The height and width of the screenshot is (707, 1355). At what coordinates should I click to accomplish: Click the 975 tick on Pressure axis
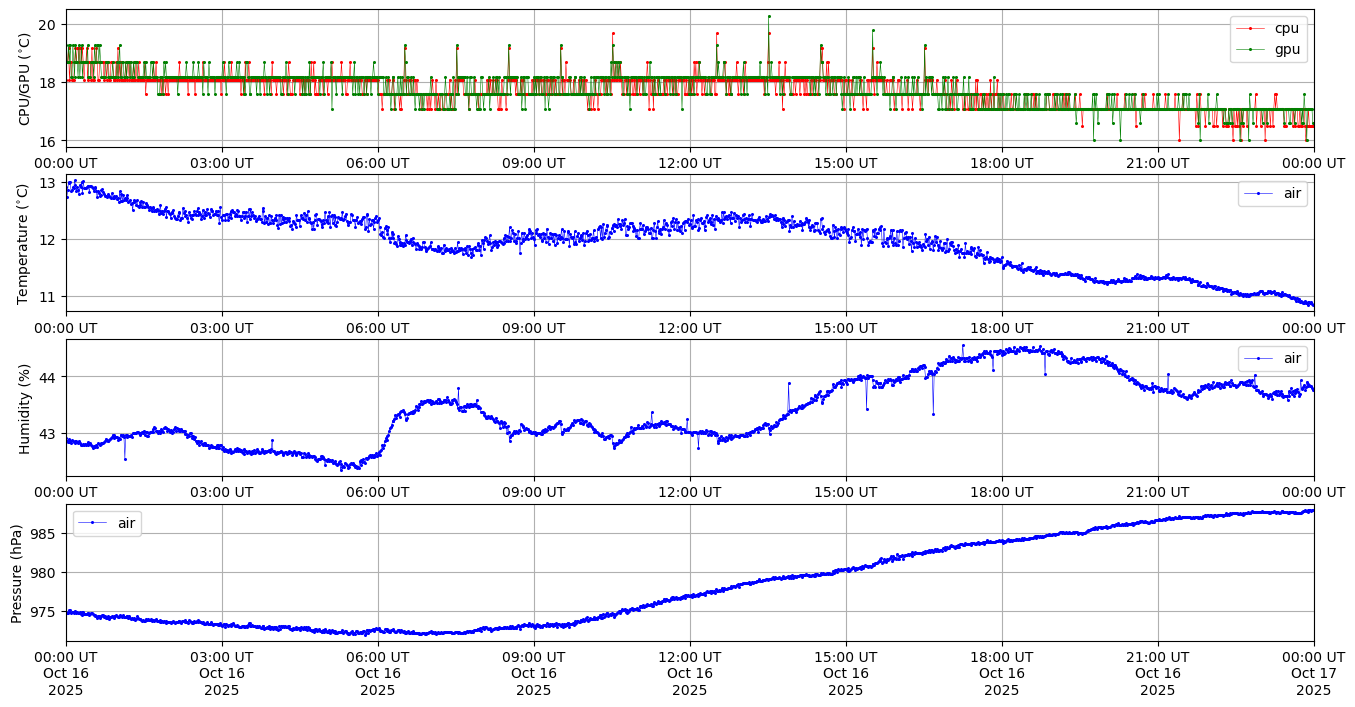tap(44, 611)
